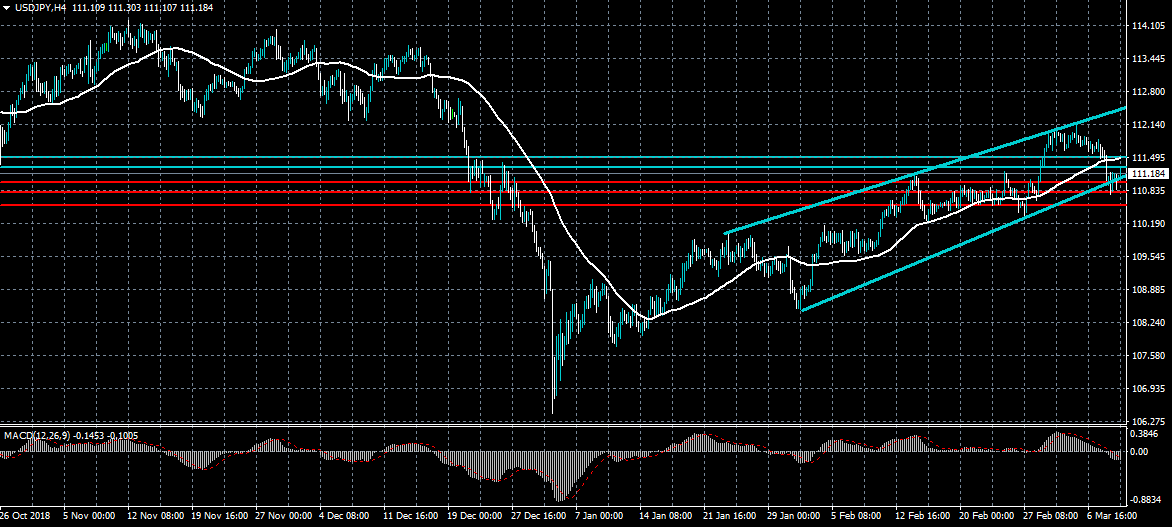Click the 11 Dec 16:00 time label
This screenshot has height=527, width=1172.
410,516
